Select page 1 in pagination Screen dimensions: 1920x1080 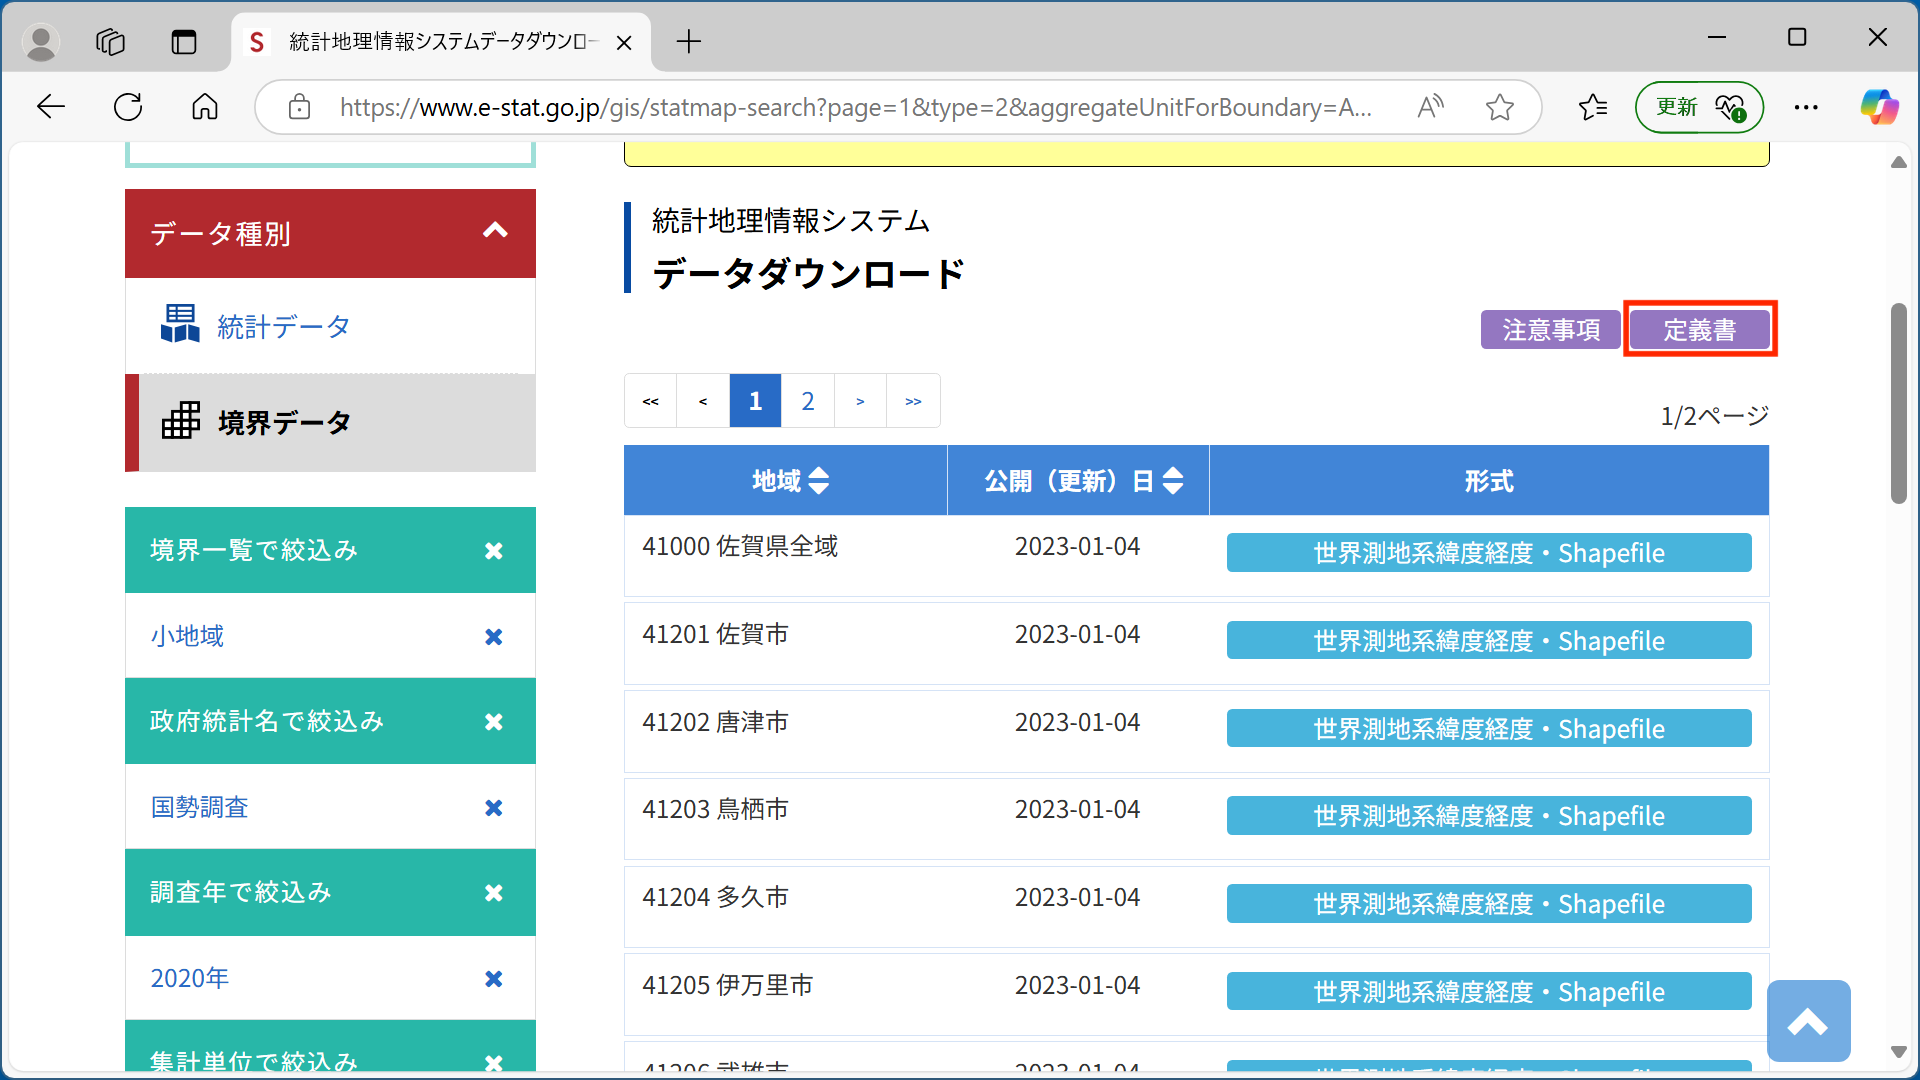[755, 401]
